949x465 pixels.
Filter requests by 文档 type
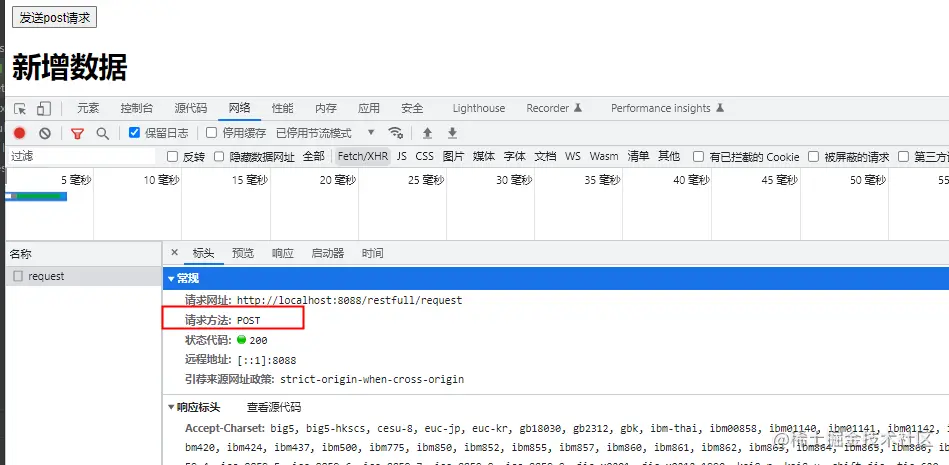[x=545, y=156]
